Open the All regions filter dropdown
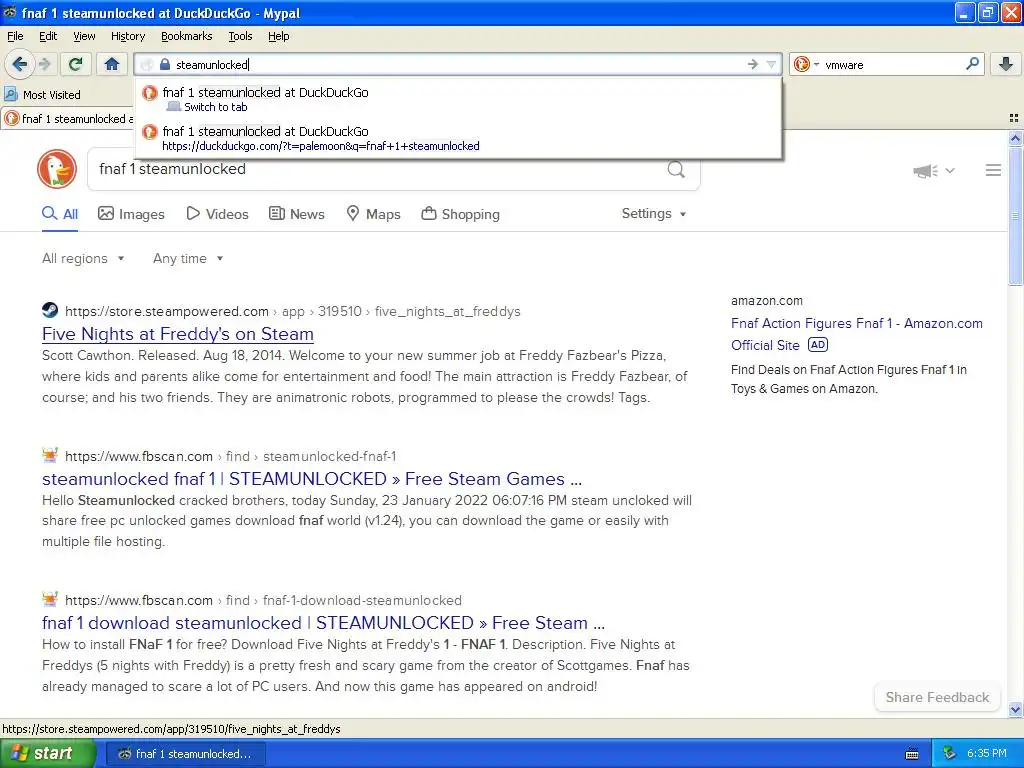The width and height of the screenshot is (1024, 768). click(83, 259)
